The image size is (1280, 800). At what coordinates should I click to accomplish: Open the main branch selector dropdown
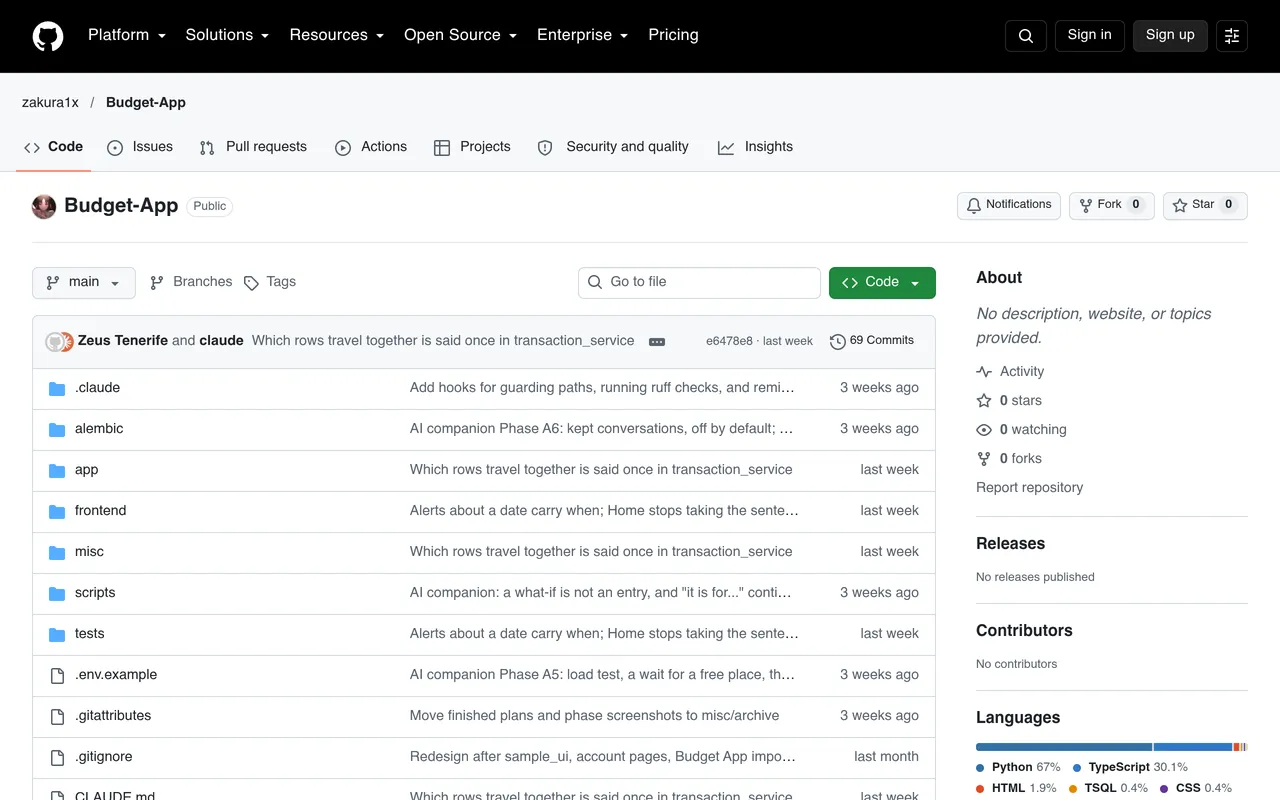(x=84, y=282)
